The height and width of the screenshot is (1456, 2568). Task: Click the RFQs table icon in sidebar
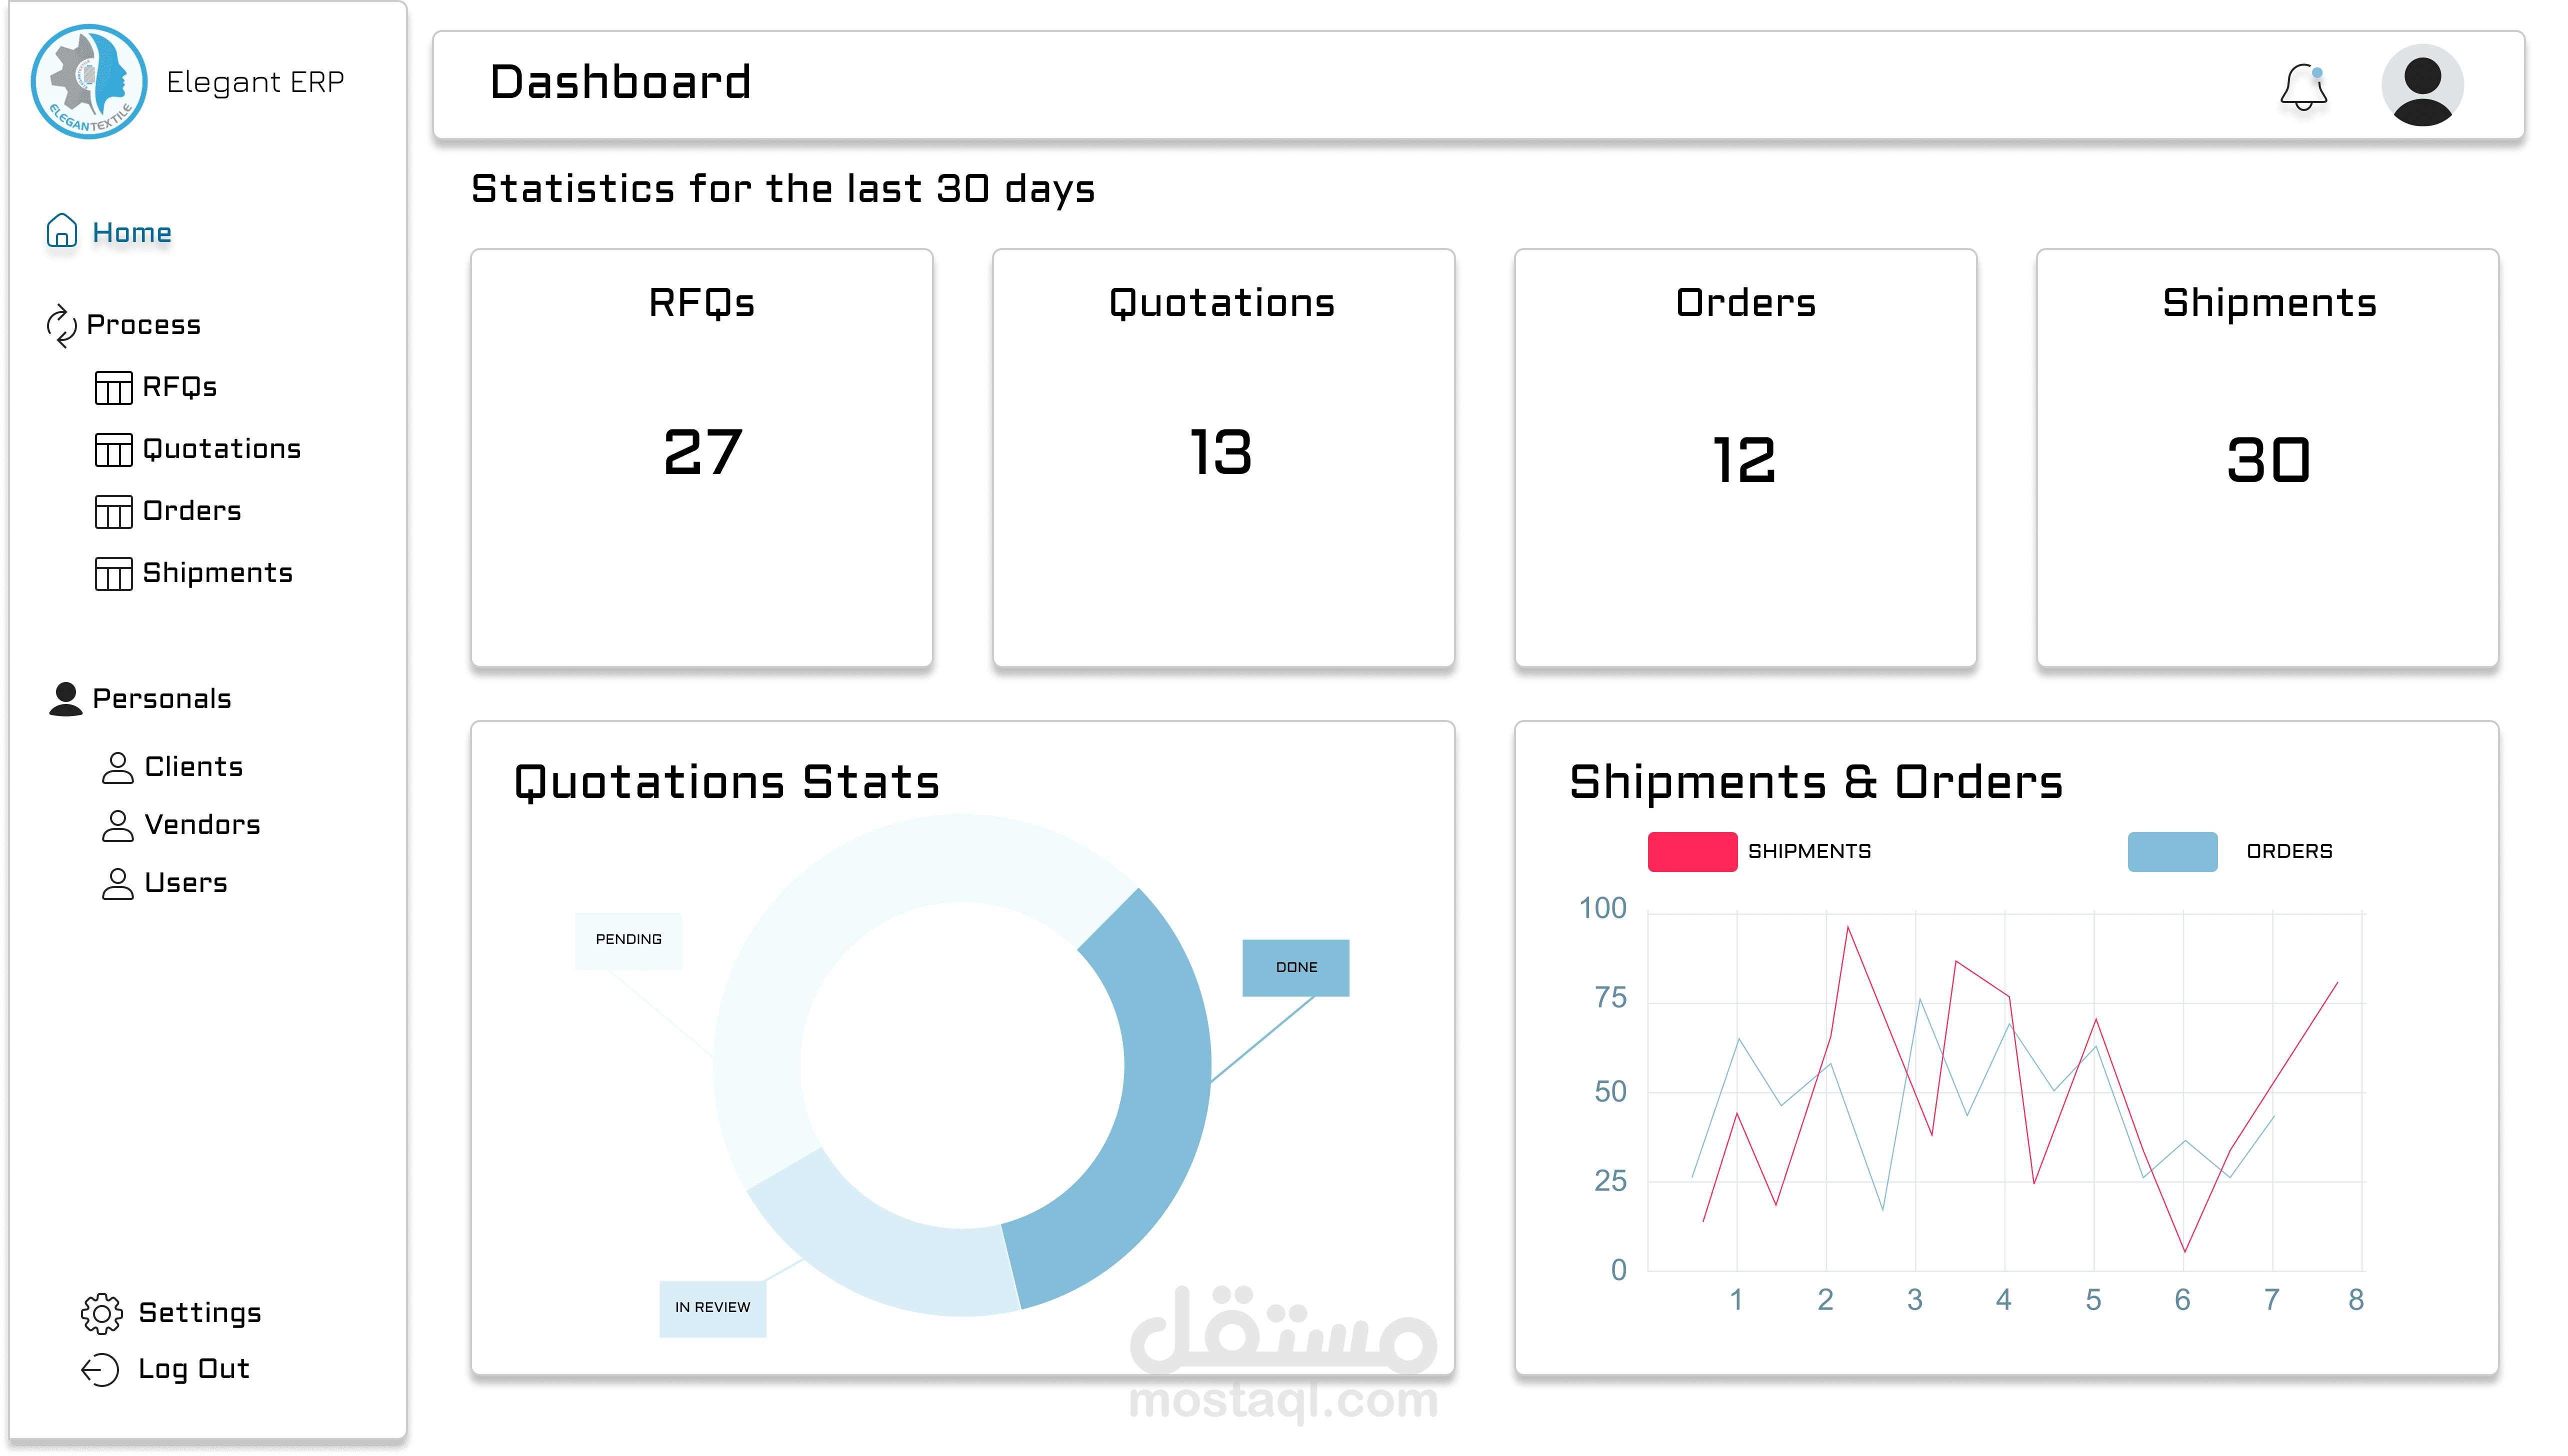point(113,387)
